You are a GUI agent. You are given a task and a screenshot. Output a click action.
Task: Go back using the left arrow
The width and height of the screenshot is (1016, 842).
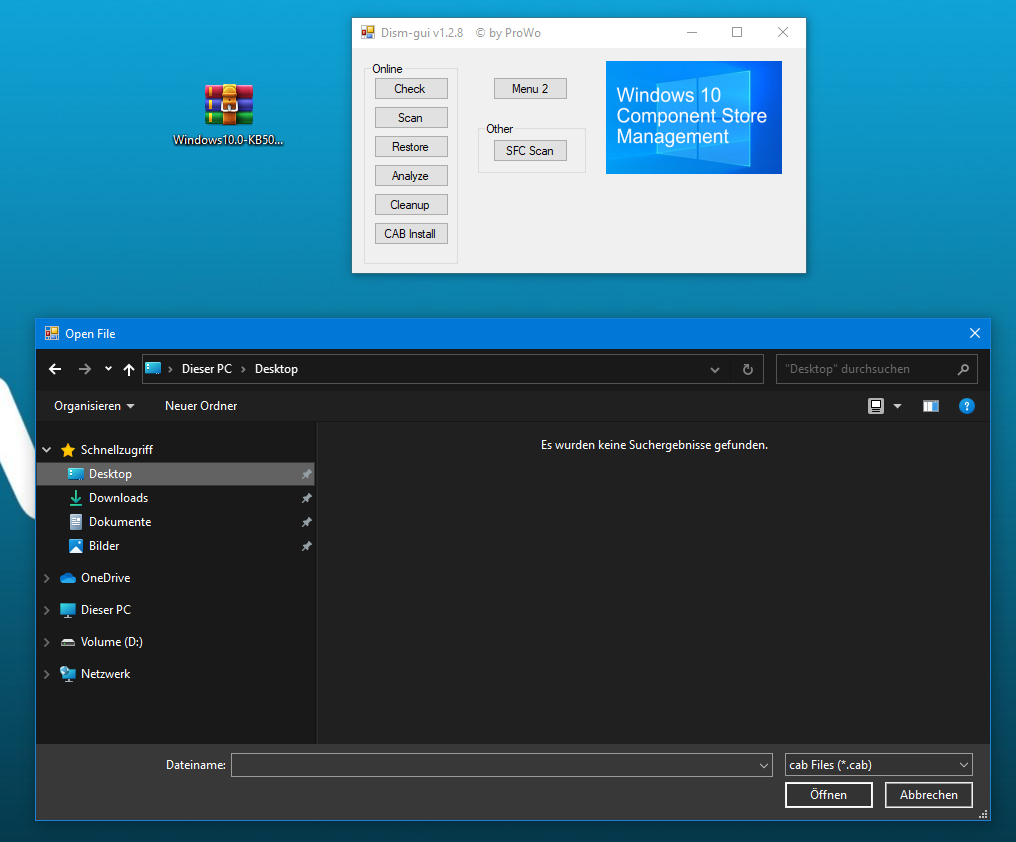(x=55, y=369)
